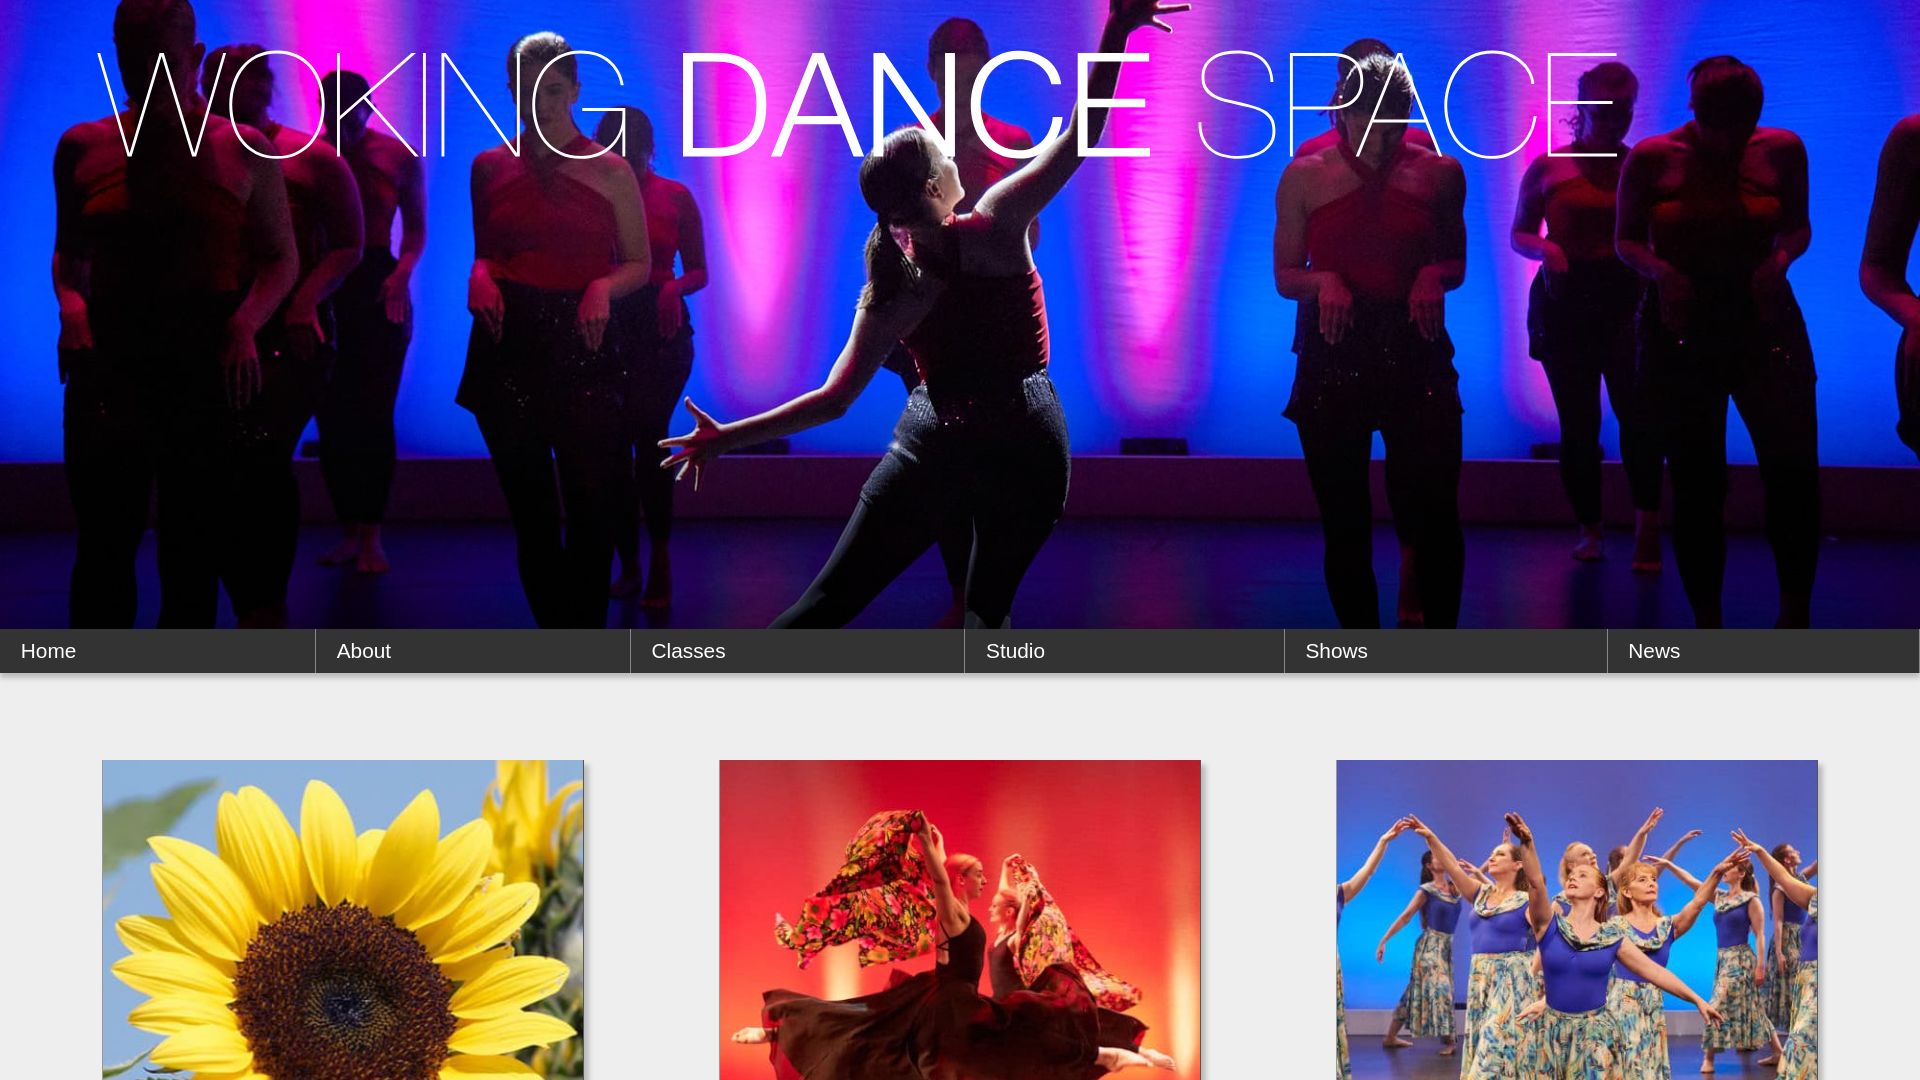Open the blue costume dancers image card
Image resolution: width=1920 pixels, height=1080 pixels.
[1577, 920]
